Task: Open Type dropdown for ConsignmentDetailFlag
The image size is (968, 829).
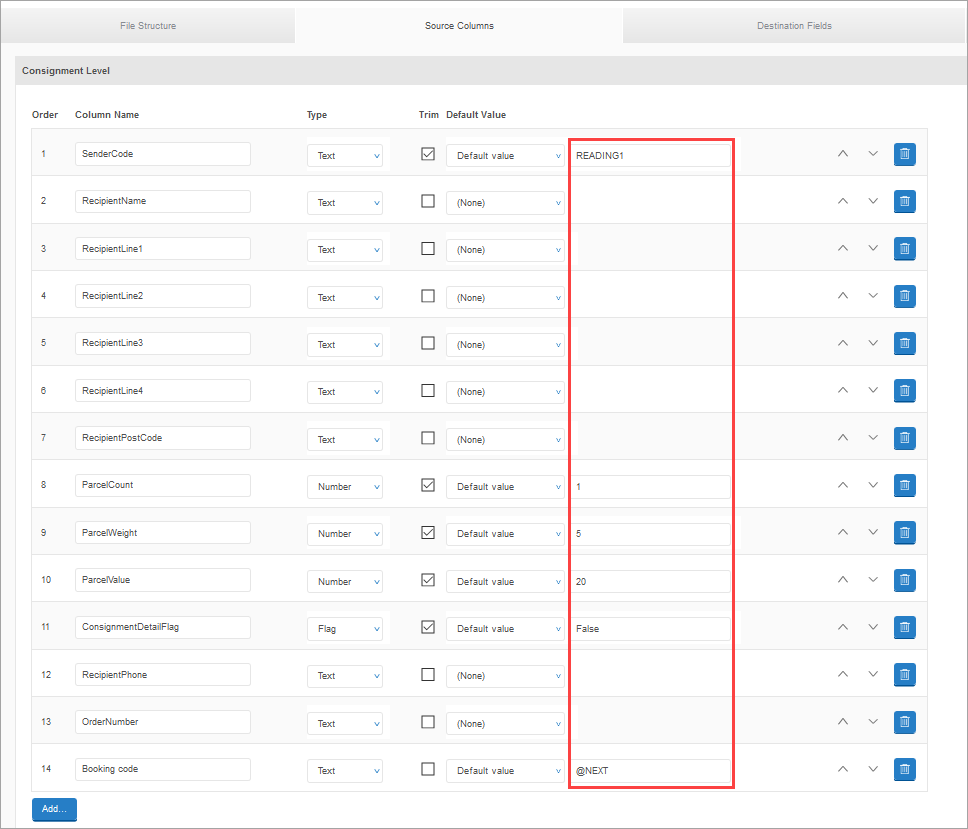Action: tap(345, 629)
